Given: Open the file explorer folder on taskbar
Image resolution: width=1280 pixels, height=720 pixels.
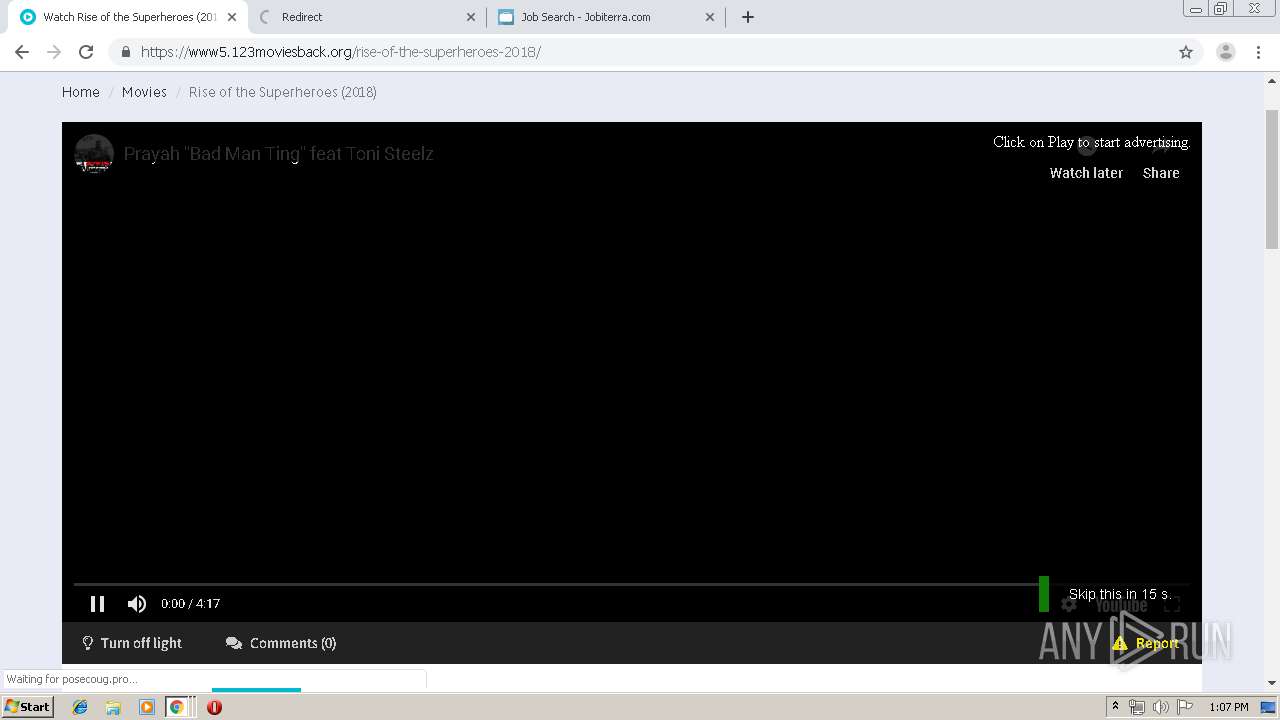Looking at the screenshot, I should pos(113,707).
